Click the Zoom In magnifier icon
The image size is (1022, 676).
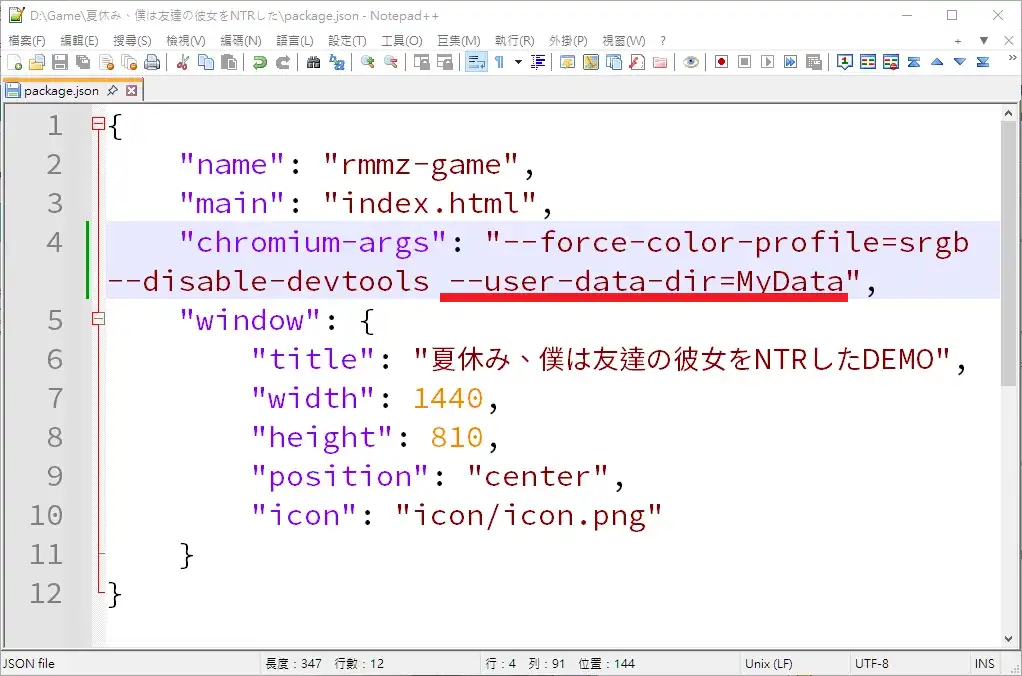(x=368, y=62)
